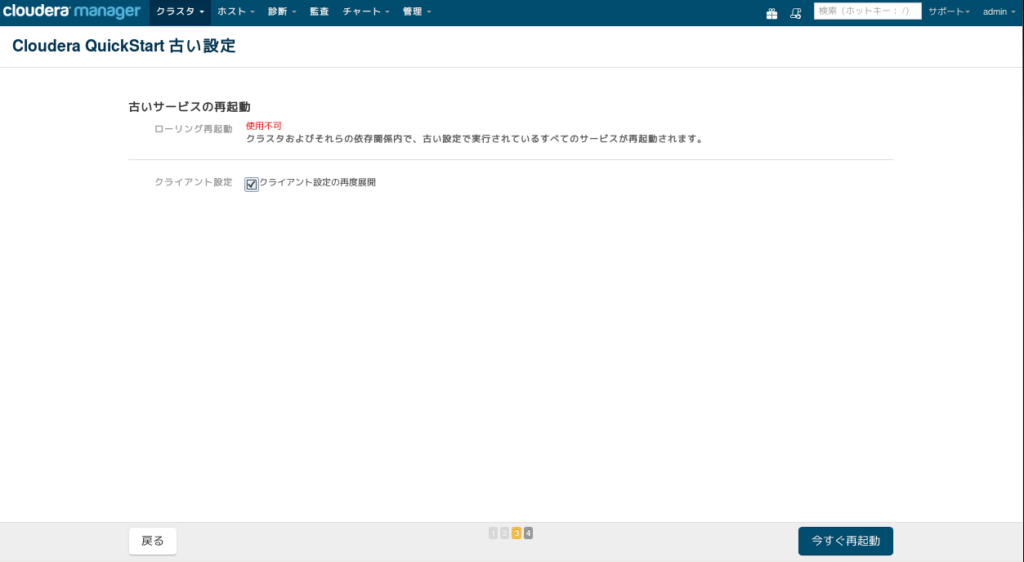Expand the 管理 menu
The image size is (1024, 562).
click(x=417, y=12)
